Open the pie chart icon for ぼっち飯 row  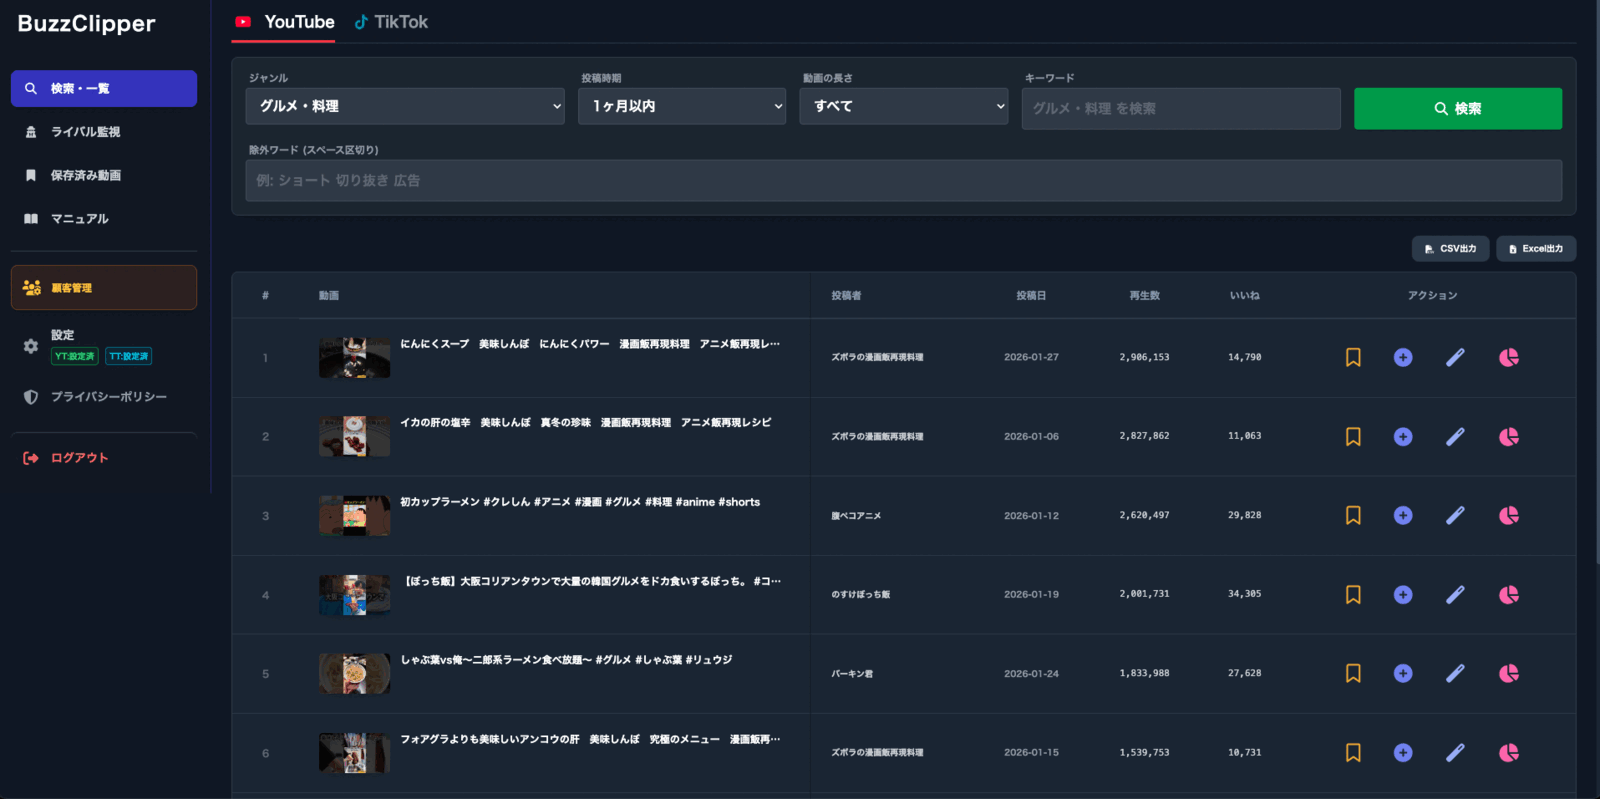[1509, 594]
